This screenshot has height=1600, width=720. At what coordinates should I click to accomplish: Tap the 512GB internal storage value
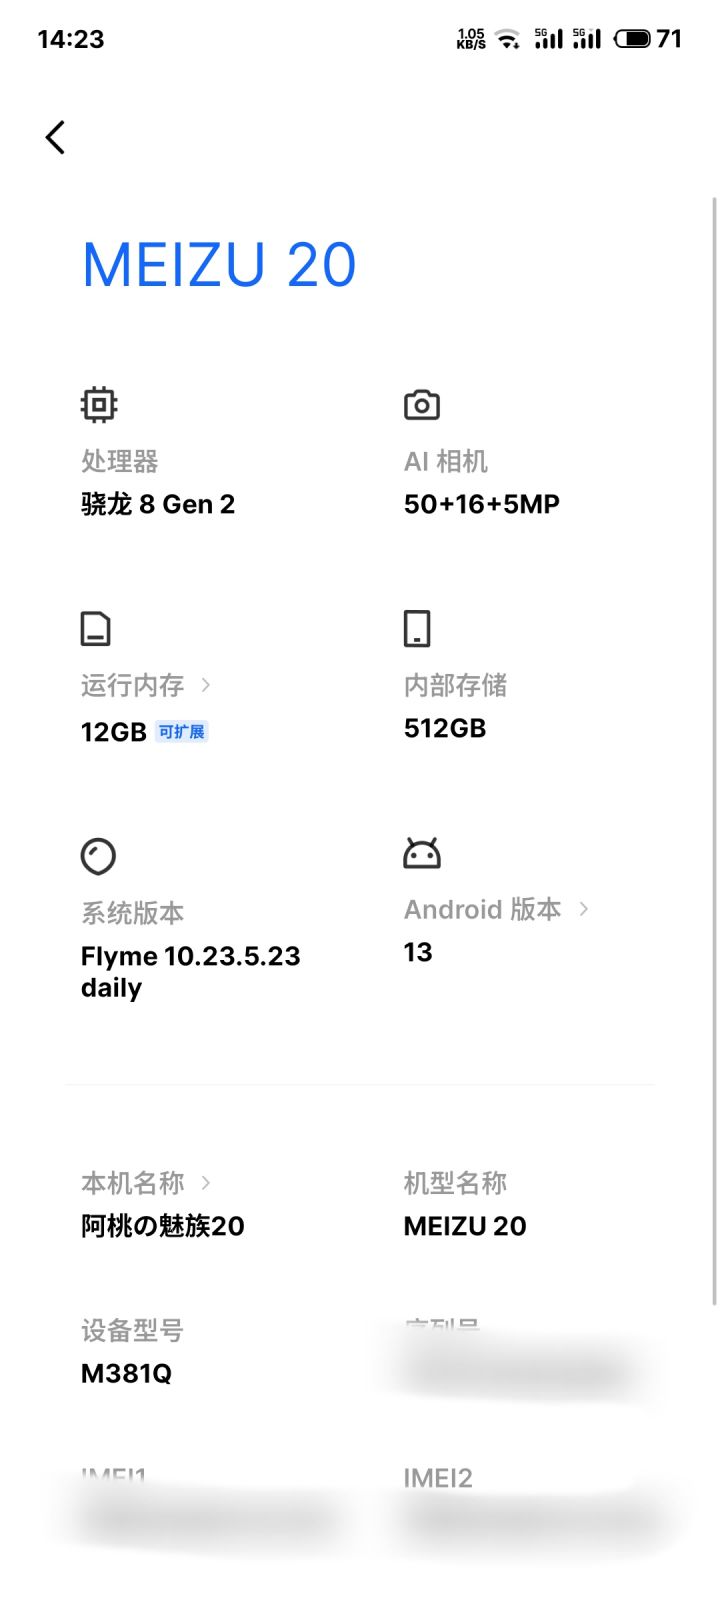(x=445, y=728)
